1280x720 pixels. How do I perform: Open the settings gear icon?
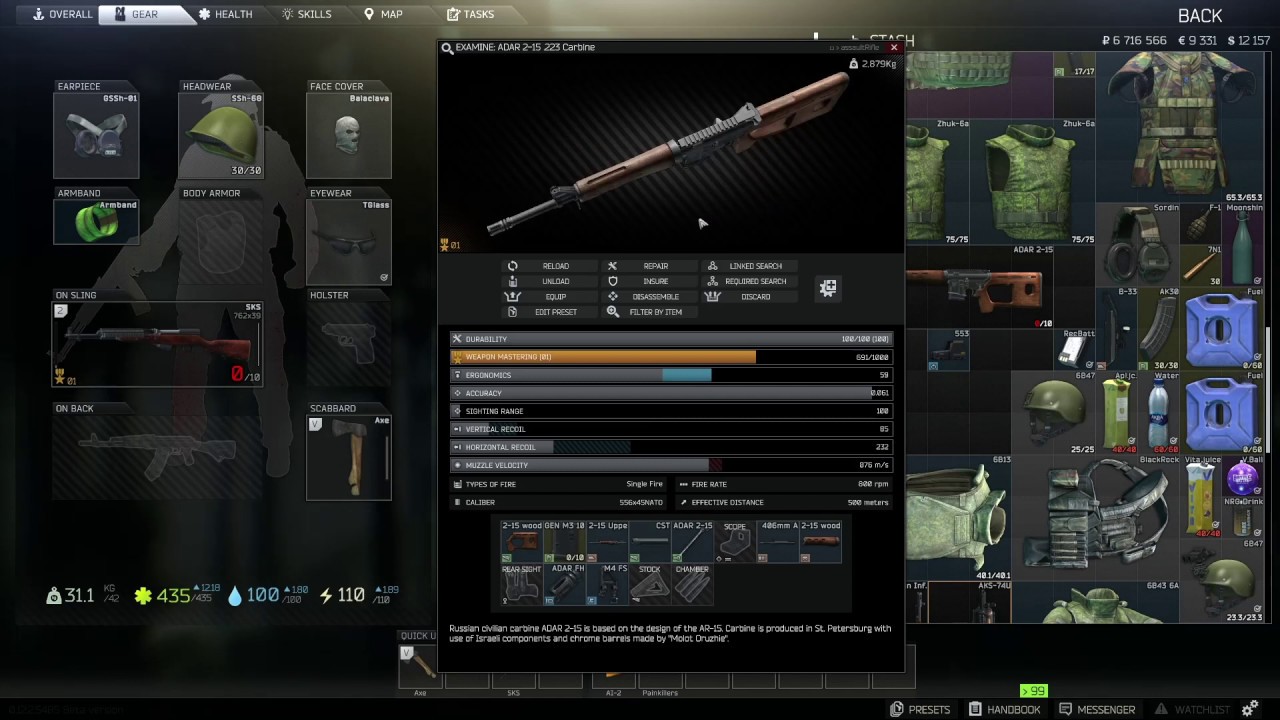pos(1249,709)
